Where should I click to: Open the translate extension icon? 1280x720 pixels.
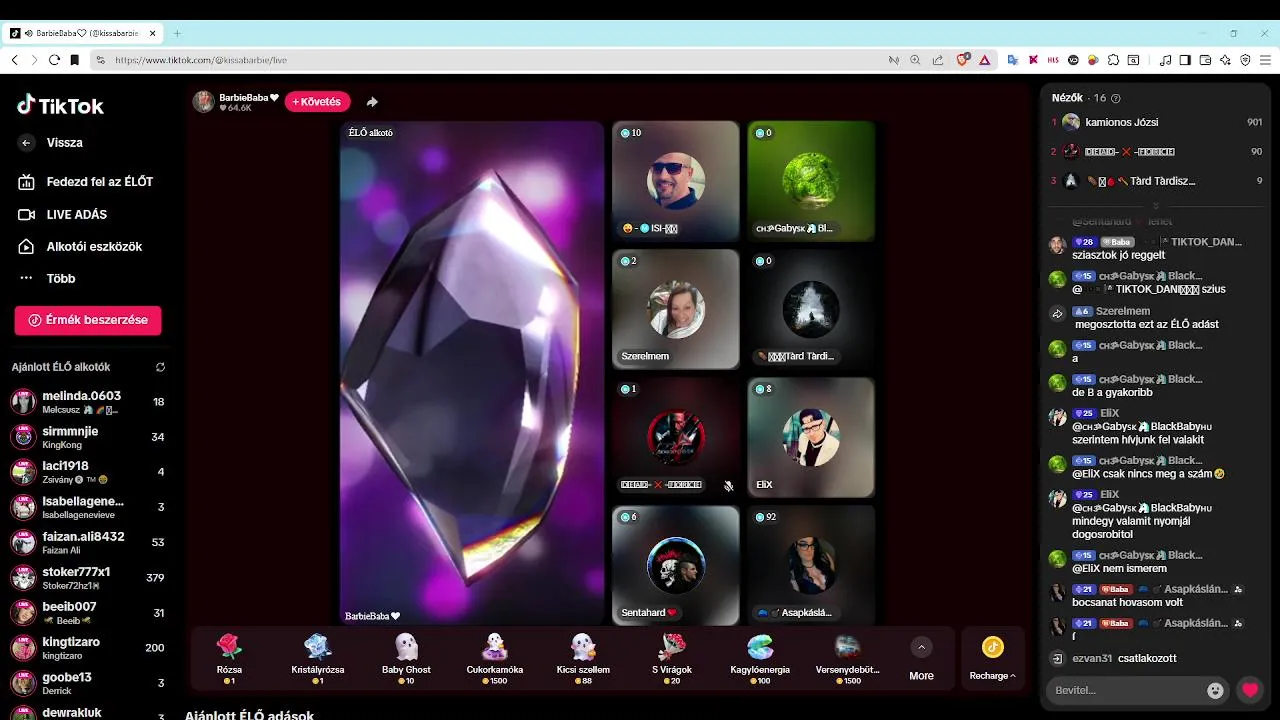point(1012,60)
